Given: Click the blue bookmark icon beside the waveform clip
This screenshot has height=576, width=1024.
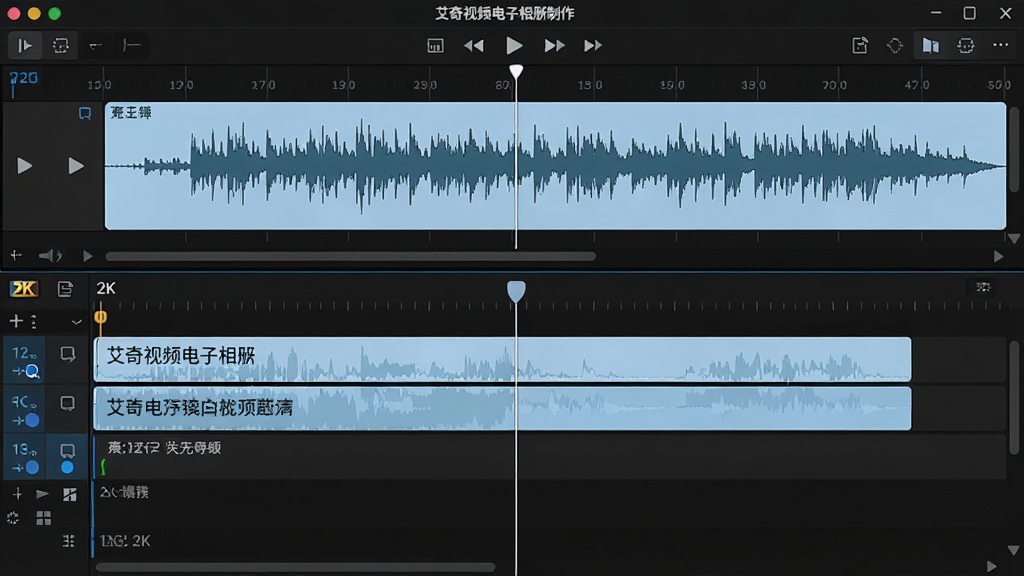Looking at the screenshot, I should pos(85,114).
